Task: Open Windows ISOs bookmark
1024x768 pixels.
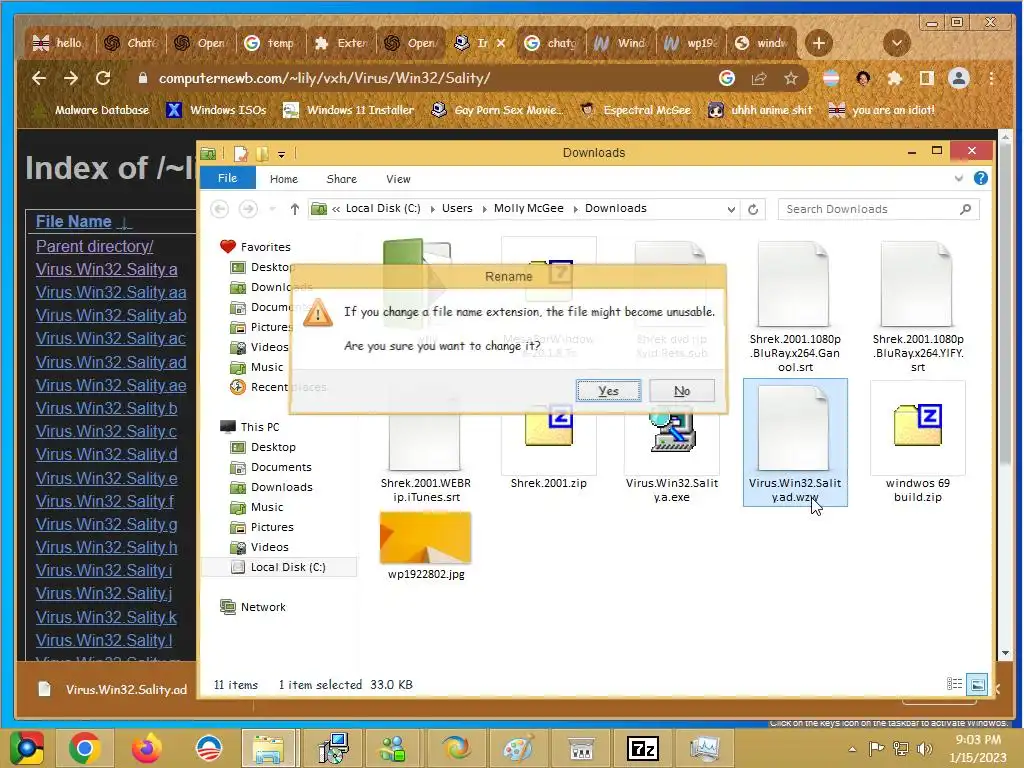Action: tap(216, 110)
